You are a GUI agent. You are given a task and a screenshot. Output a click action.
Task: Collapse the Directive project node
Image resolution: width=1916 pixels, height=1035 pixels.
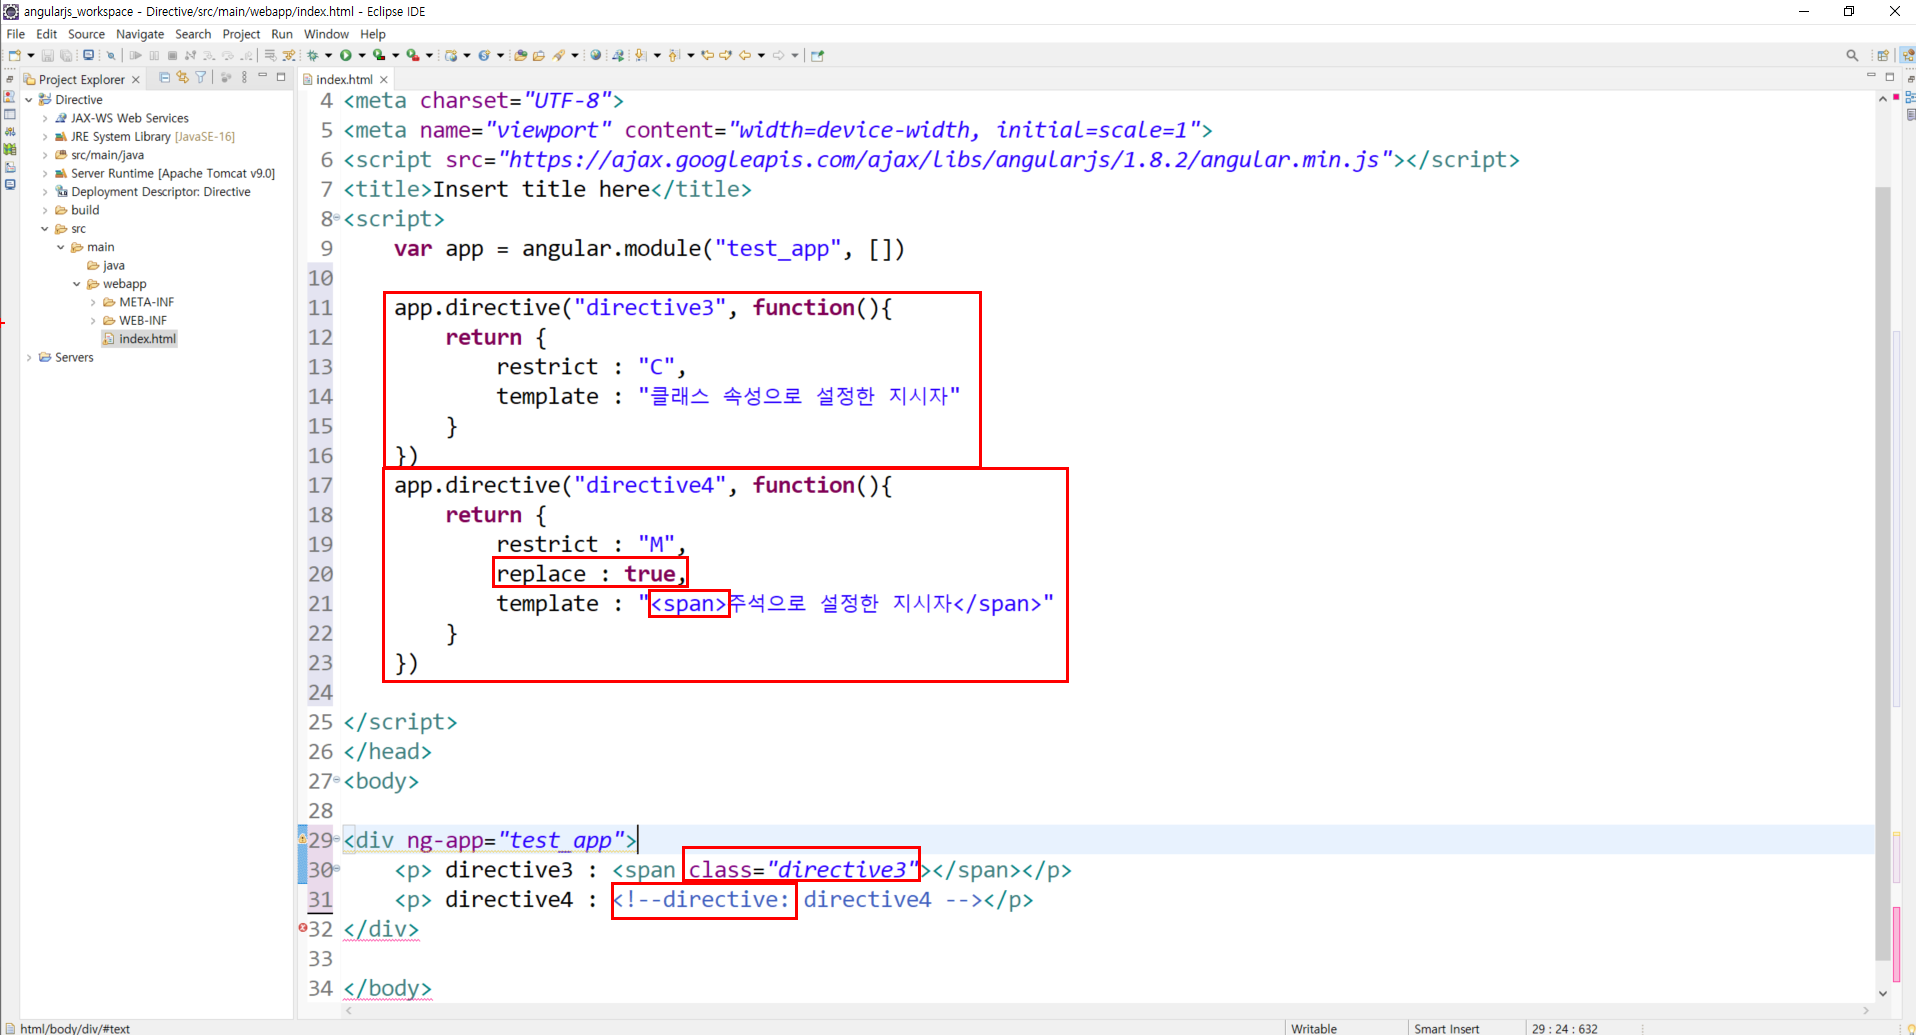click(x=29, y=99)
